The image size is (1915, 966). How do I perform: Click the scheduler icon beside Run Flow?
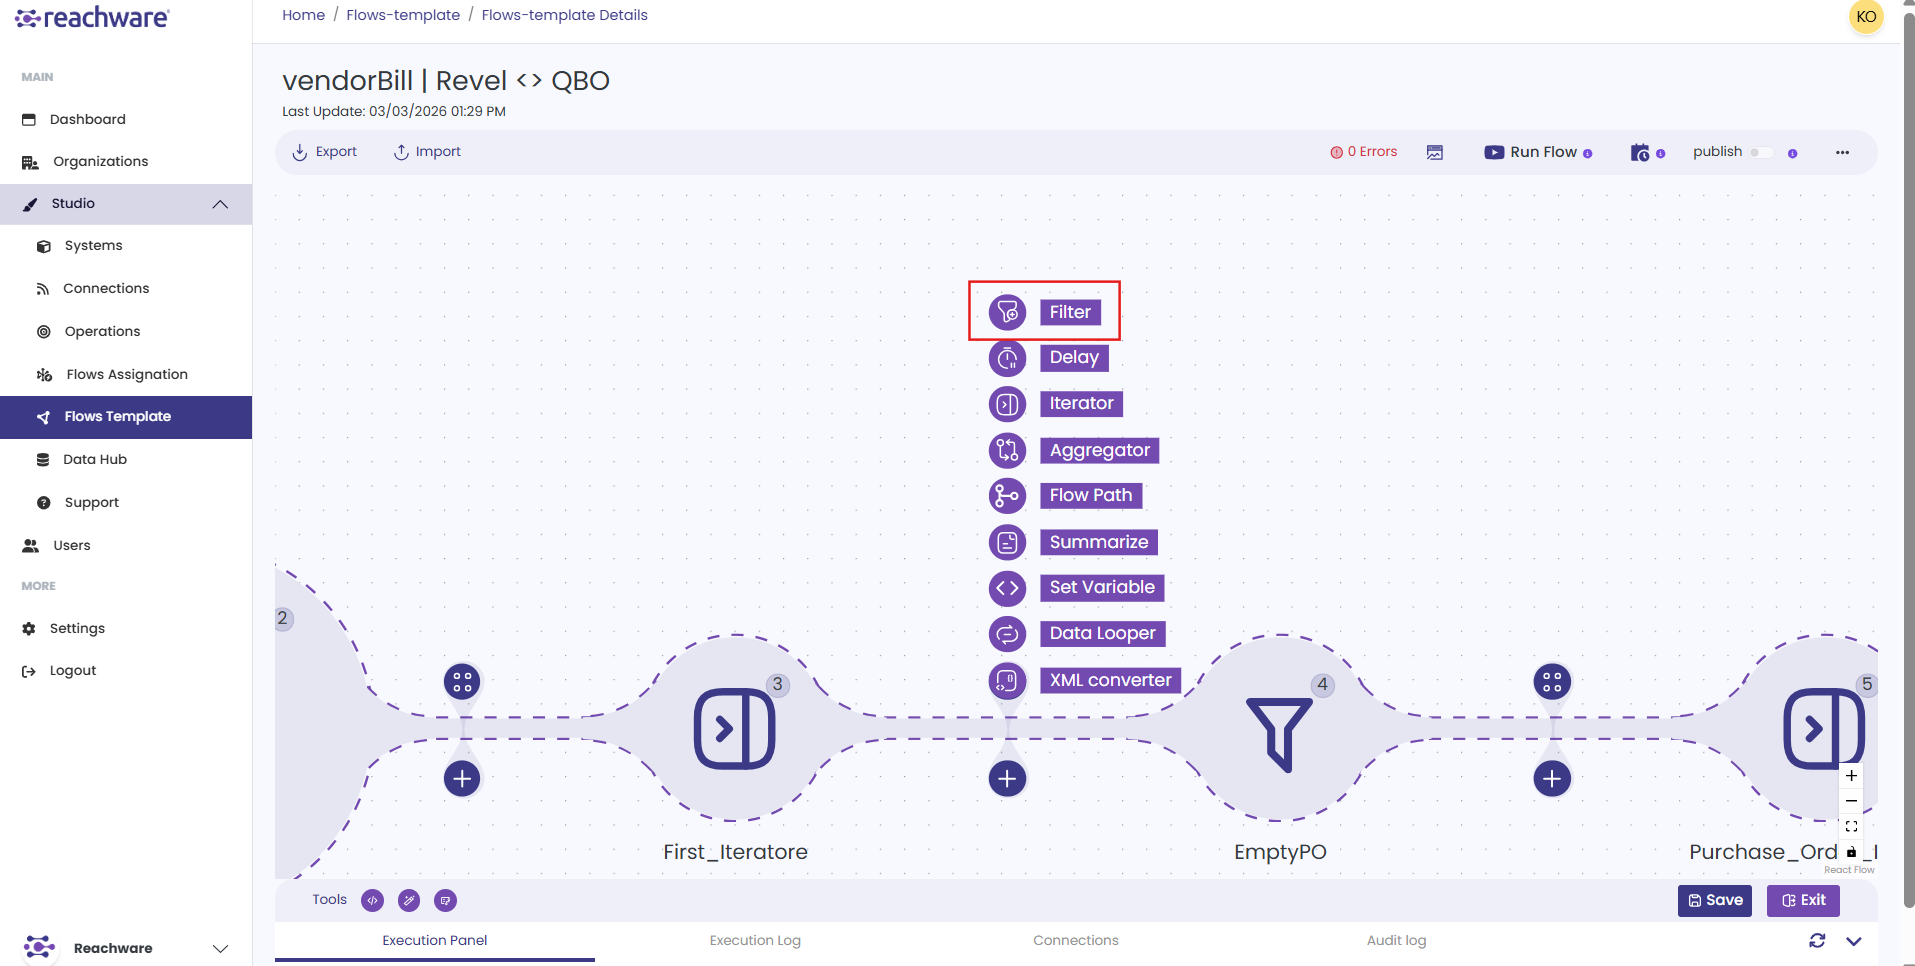[x=1640, y=152]
